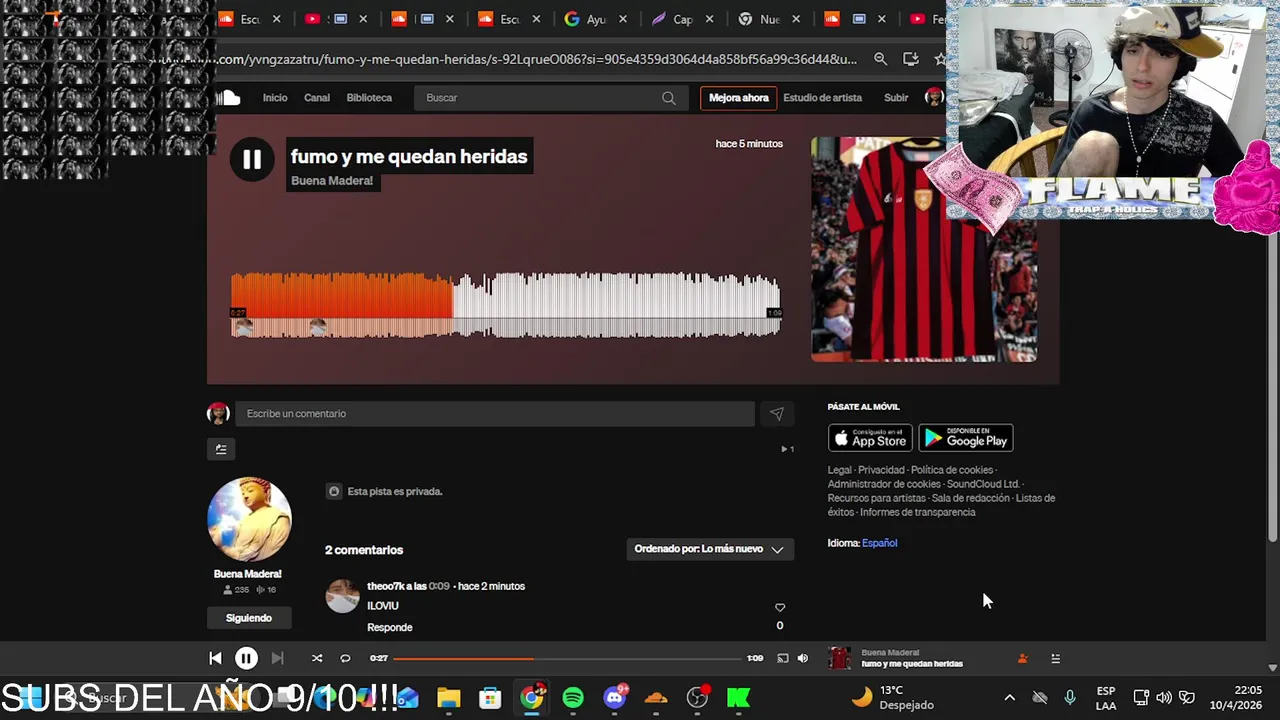1280x720 pixels.
Task: Open the Canal menu item
Action: pos(317,98)
